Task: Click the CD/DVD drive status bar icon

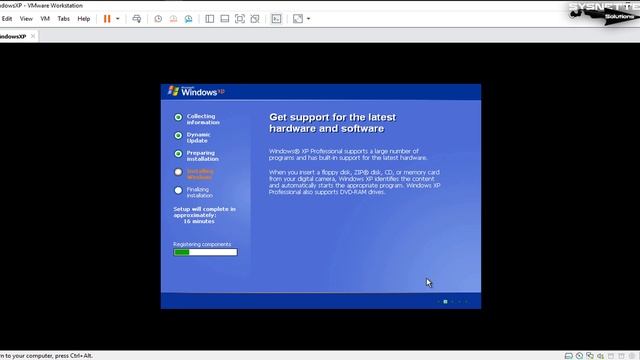Action: click(x=579, y=356)
